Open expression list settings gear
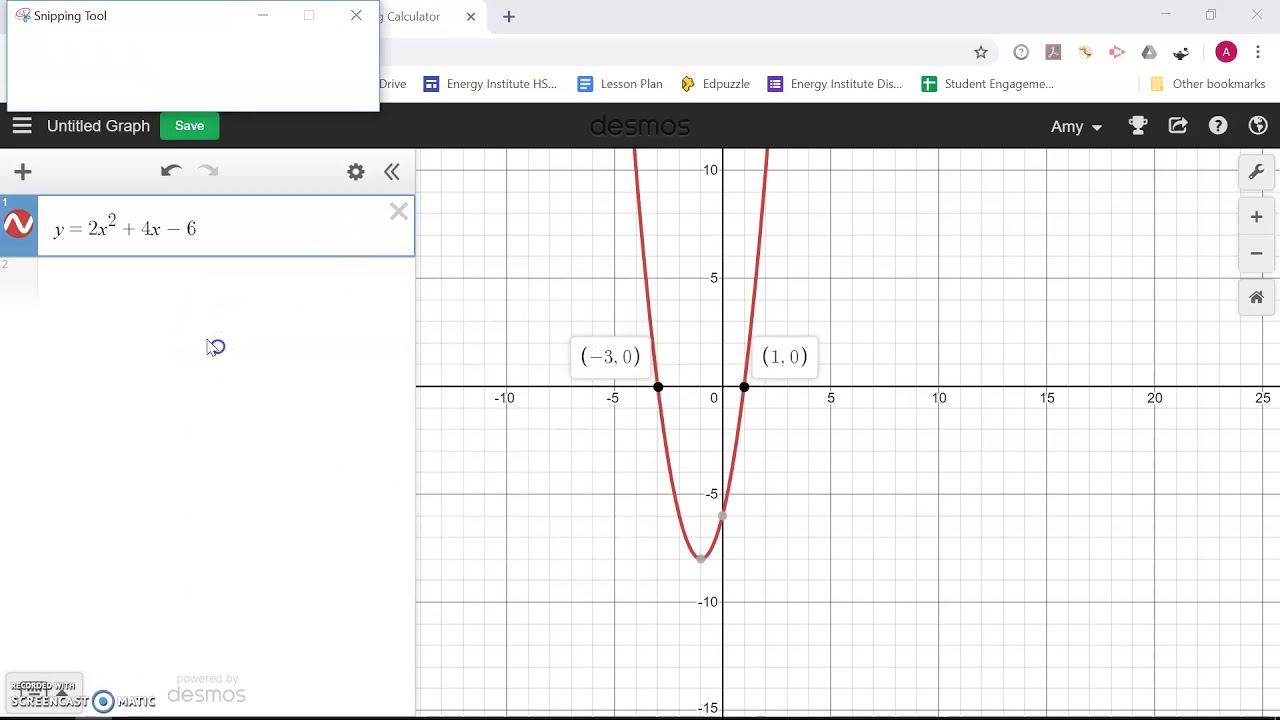 point(356,172)
